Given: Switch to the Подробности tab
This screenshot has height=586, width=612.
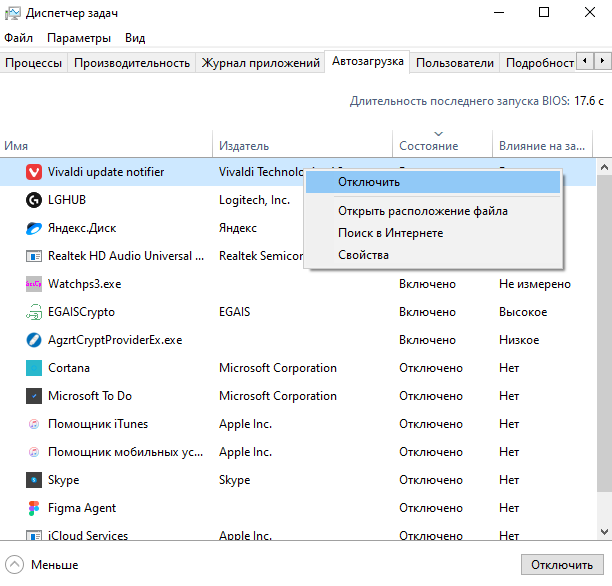Looking at the screenshot, I should pyautogui.click(x=538, y=63).
